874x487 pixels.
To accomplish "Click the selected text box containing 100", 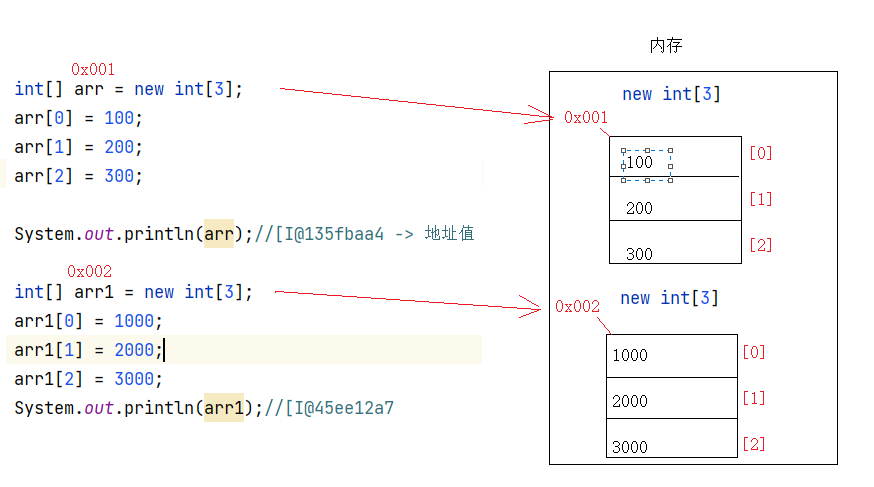I will (x=645, y=163).
